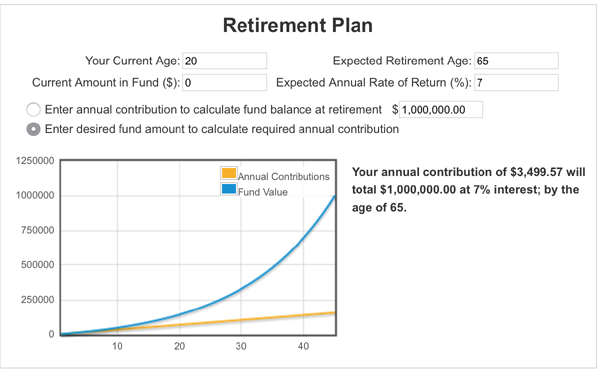
Task: Click the 40 x-axis tick label
Action: 303,347
